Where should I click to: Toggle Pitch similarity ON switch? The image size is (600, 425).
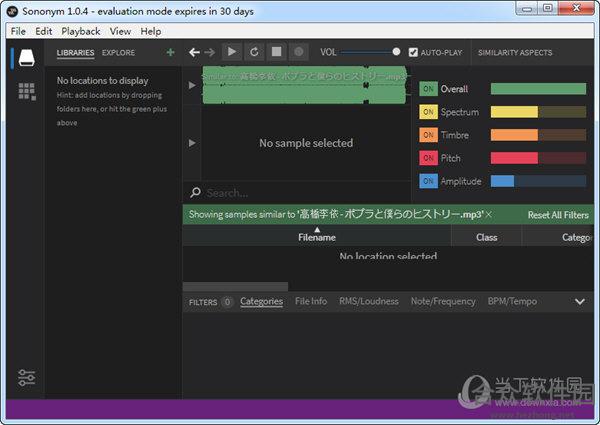(428, 158)
